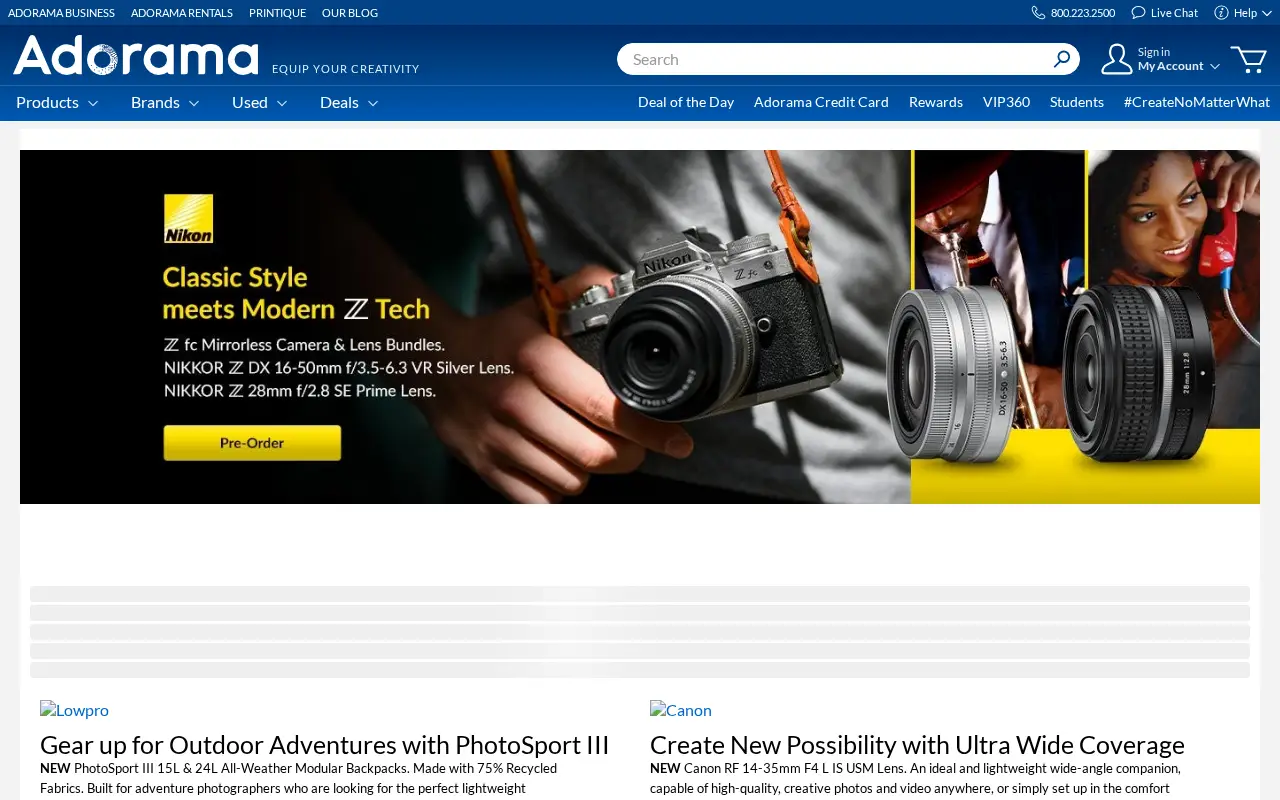
Task: Click the Sign in text
Action: click(x=1154, y=52)
